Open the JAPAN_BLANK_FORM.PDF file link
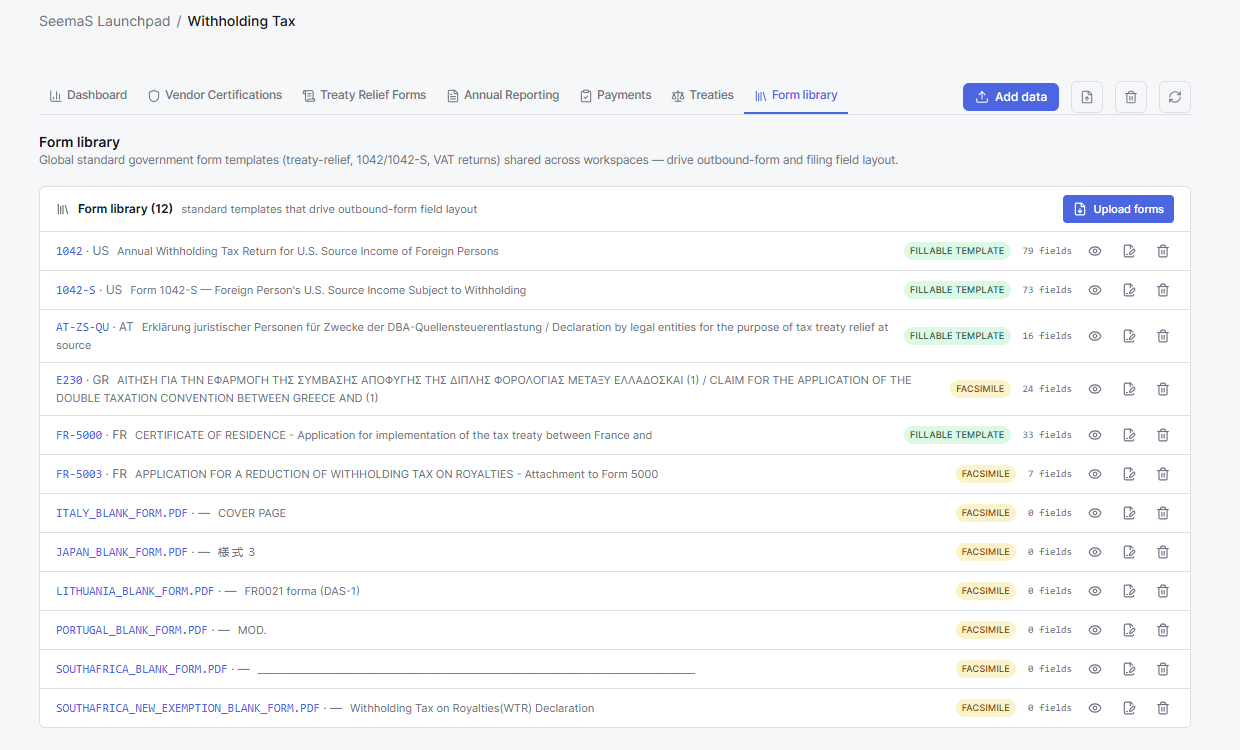The image size is (1240, 750). [122, 552]
